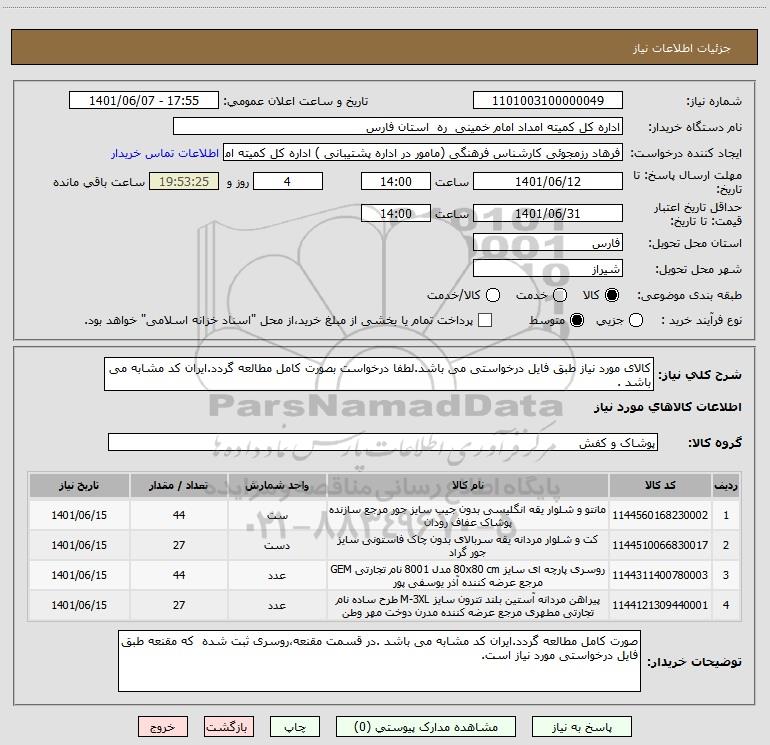
Task: Click product code 1144311400780003
Action: coord(660,575)
